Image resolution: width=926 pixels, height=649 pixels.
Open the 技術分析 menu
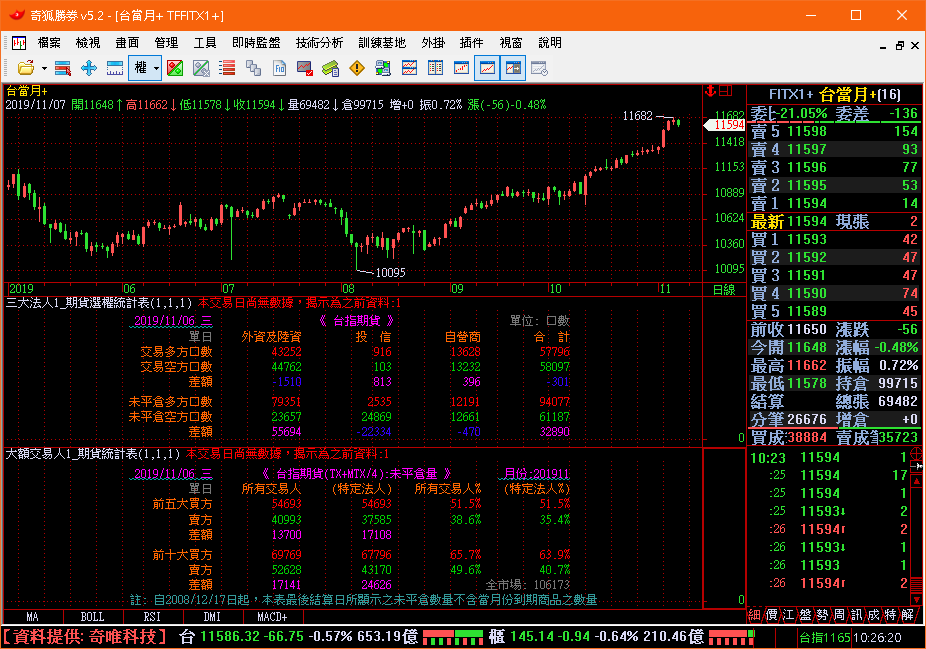pyautogui.click(x=319, y=43)
